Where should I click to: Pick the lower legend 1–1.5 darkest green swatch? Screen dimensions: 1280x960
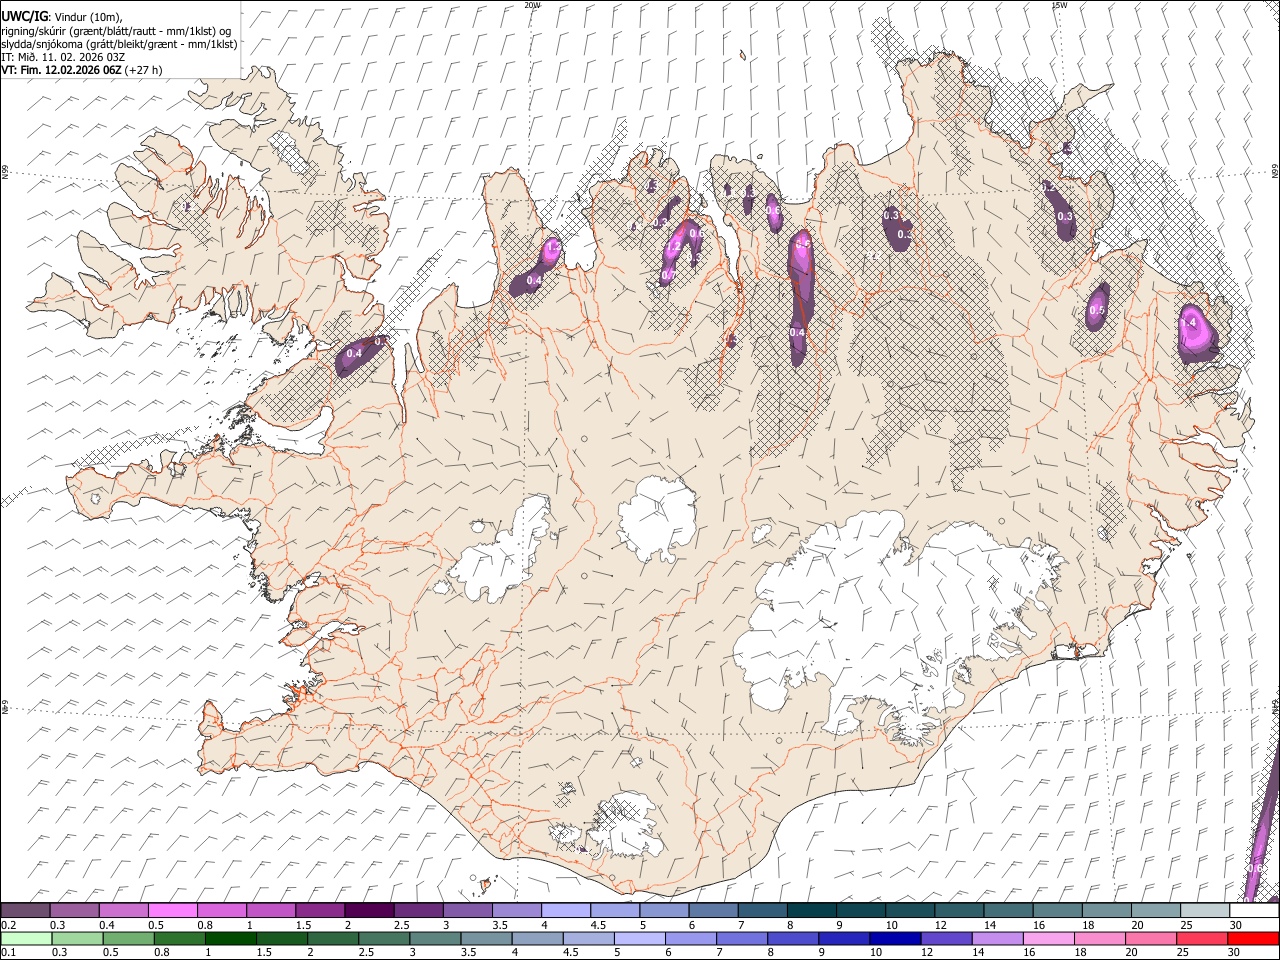pyautogui.click(x=230, y=938)
